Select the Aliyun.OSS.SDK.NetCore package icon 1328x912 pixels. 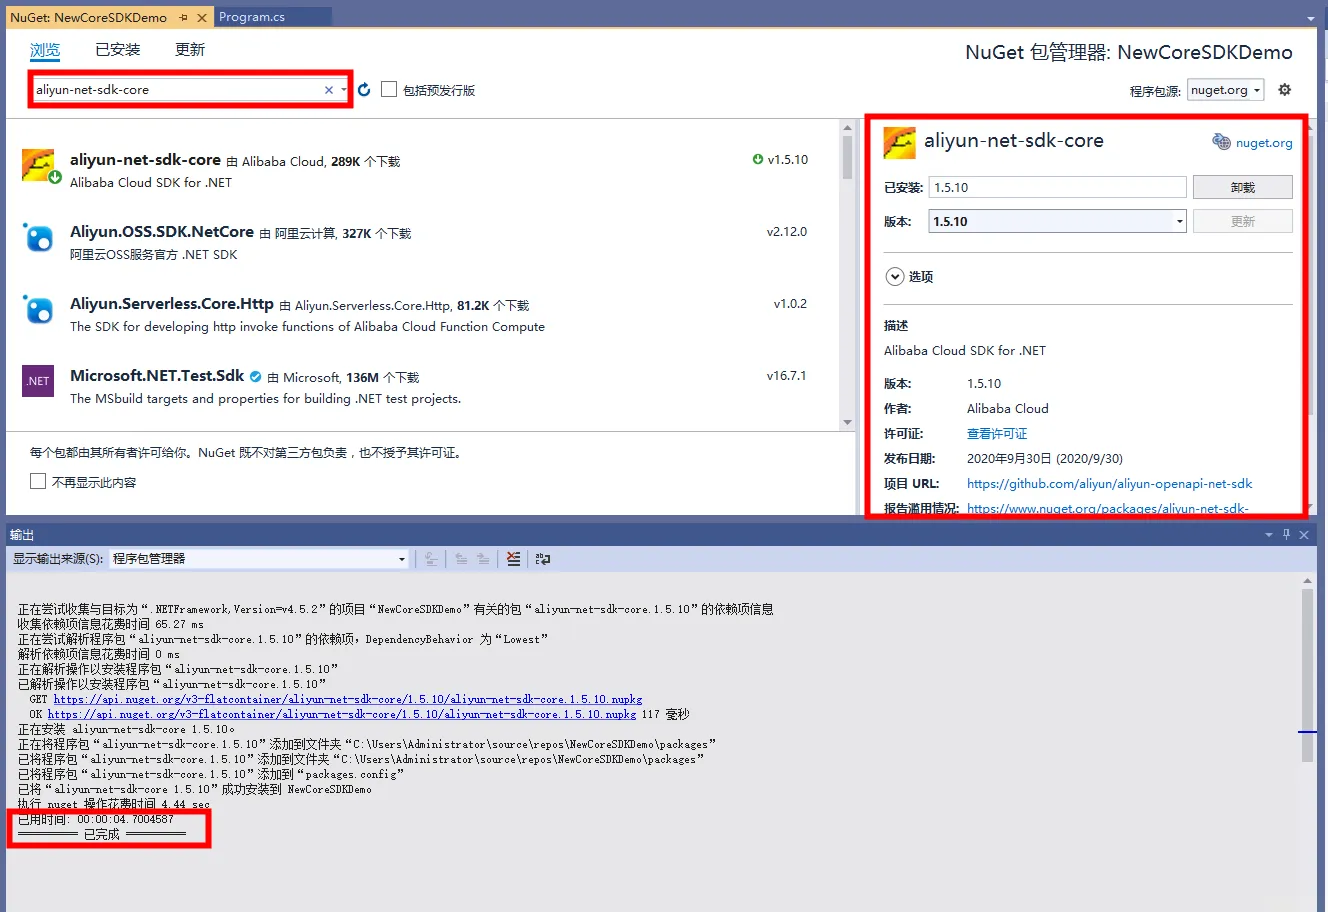(x=39, y=237)
